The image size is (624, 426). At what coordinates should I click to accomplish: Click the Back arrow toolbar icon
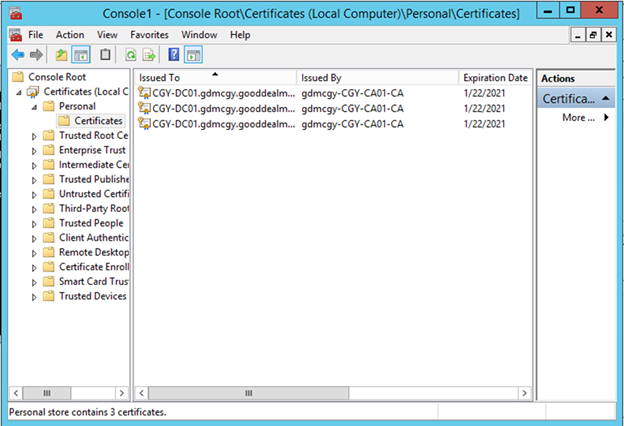pos(18,55)
